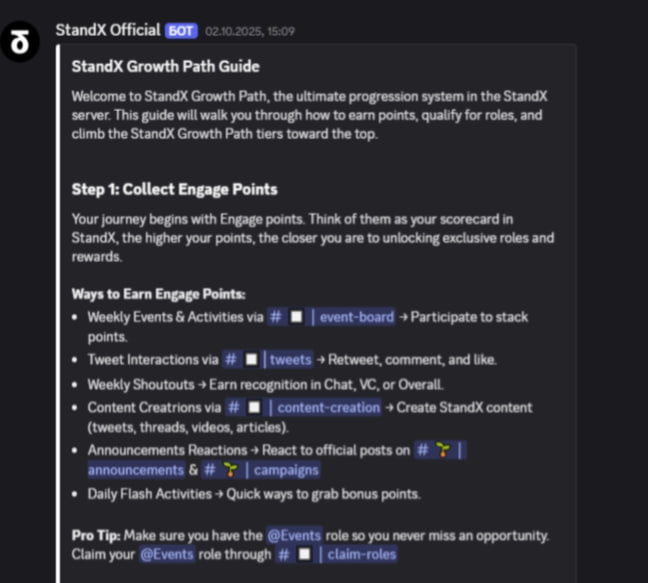
Task: Click the hash icon before event-board
Action: click(x=276, y=317)
